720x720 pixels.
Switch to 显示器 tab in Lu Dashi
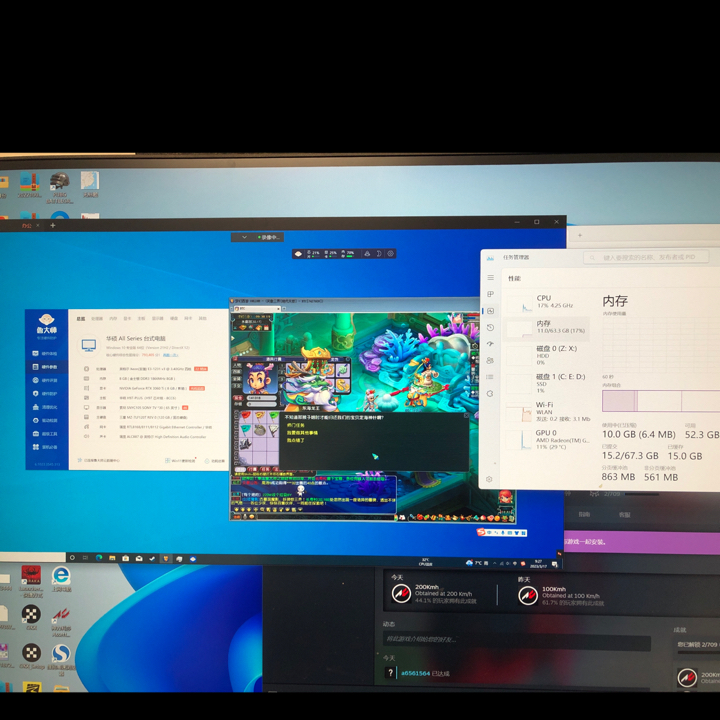click(x=158, y=318)
